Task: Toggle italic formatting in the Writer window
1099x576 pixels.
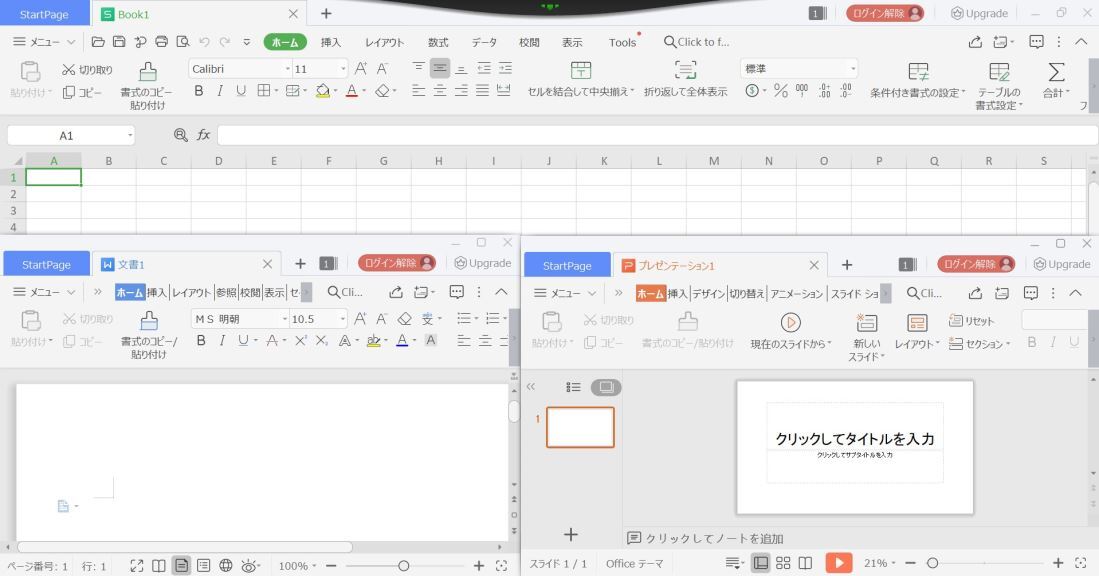Action: [220, 340]
